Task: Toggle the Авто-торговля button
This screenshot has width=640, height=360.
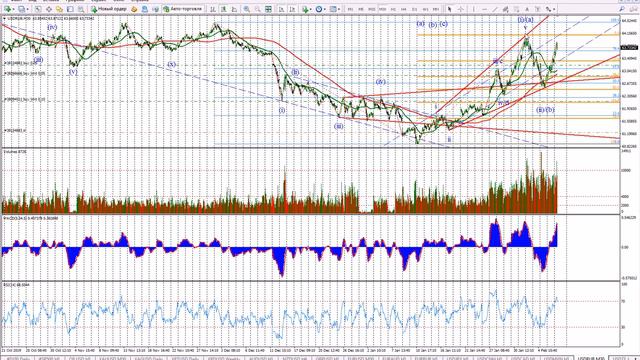Action: pyautogui.click(x=183, y=9)
